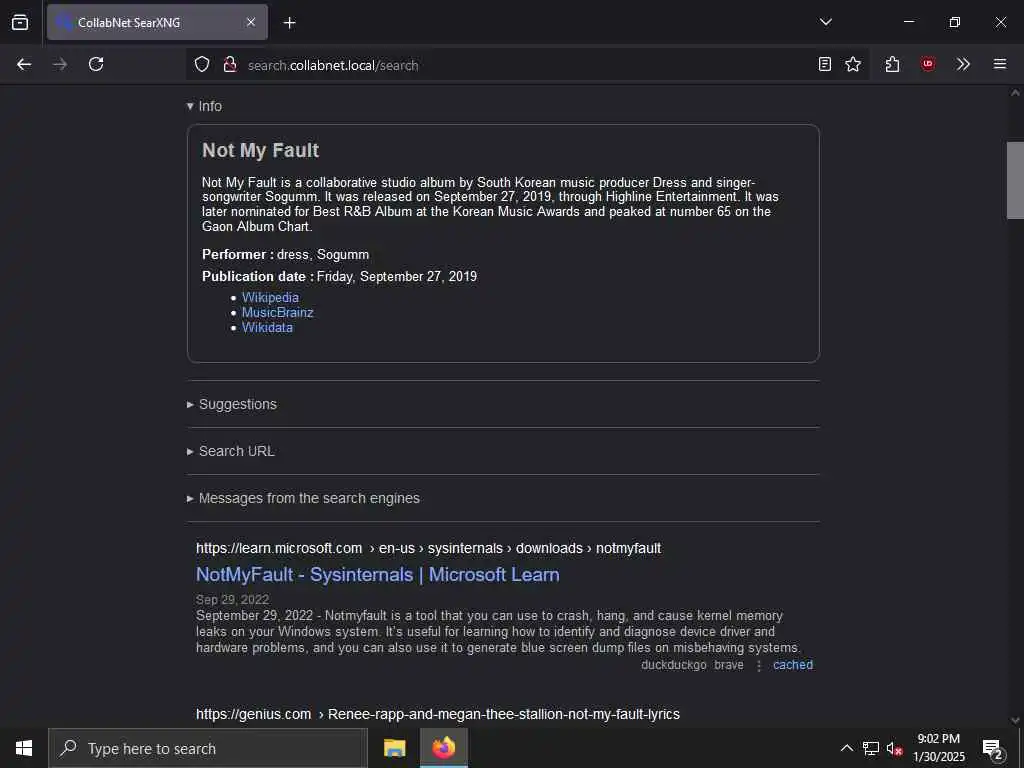
Task: Click the Sep 29, 2022 date text
Action: [232, 600]
